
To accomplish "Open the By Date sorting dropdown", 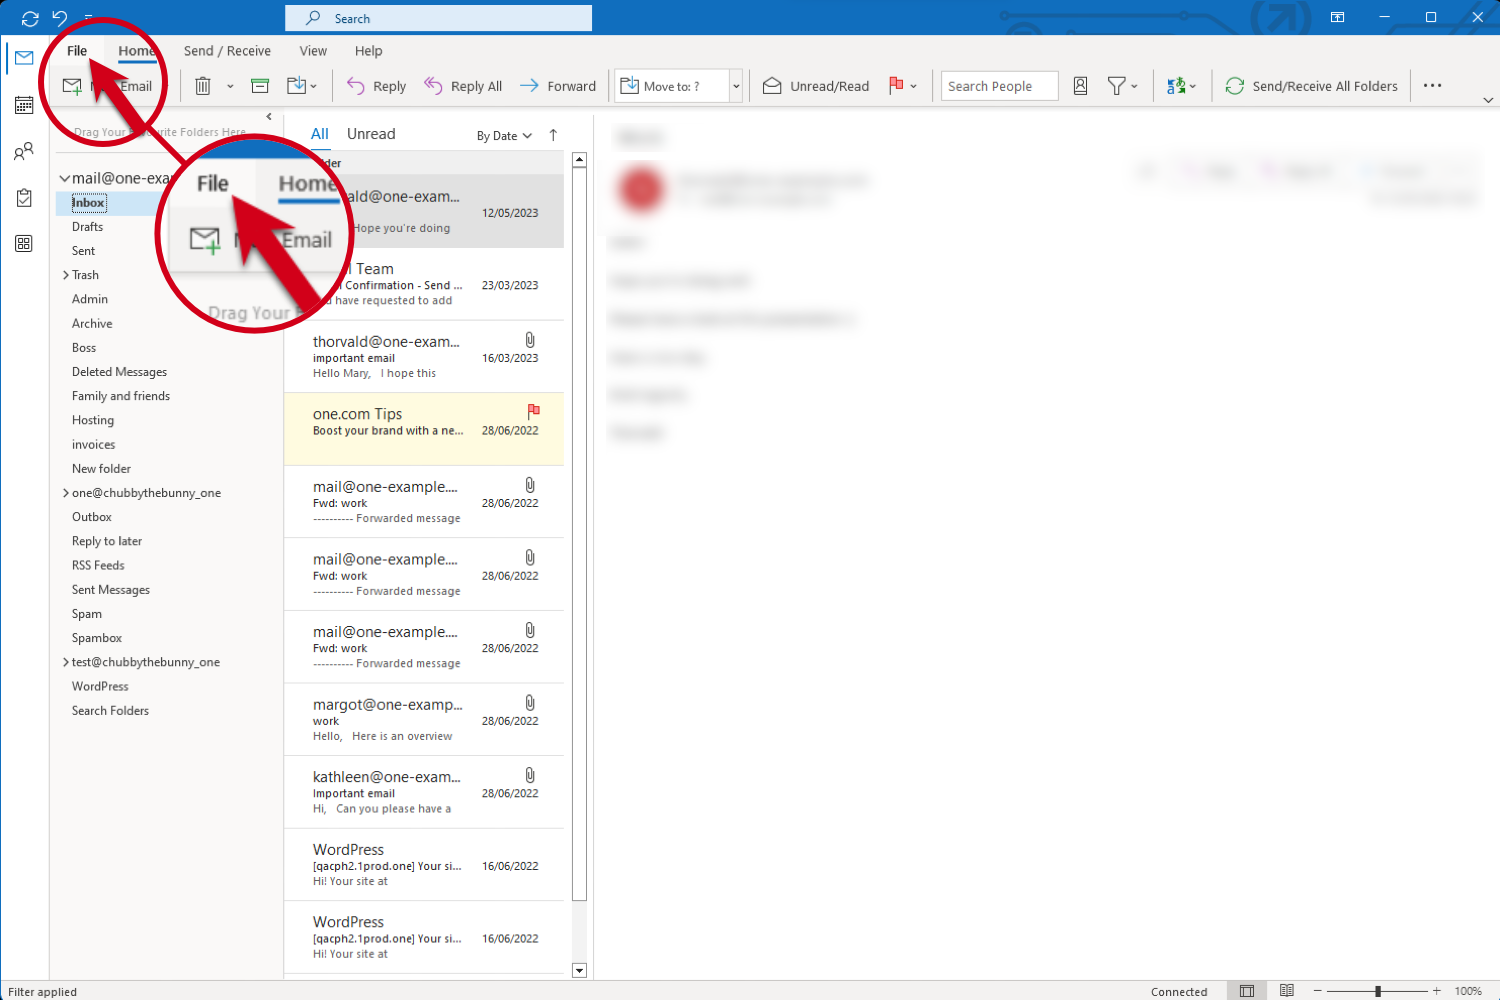I will 504,134.
